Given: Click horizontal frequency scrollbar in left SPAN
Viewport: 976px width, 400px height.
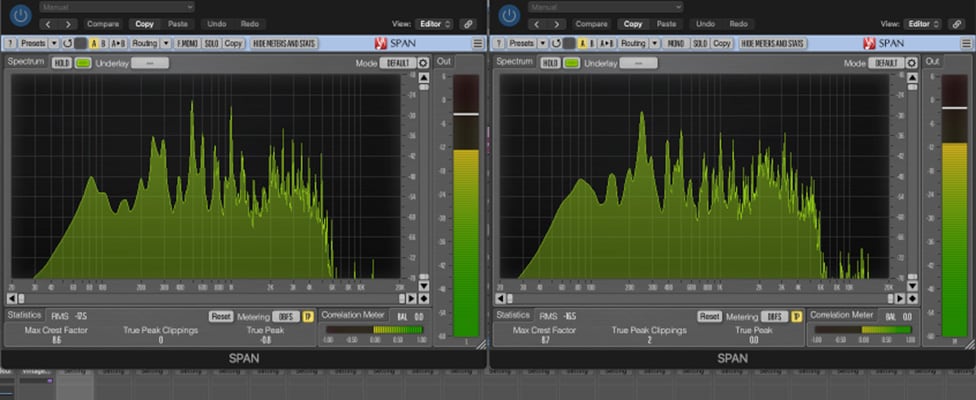Looking at the screenshot, I should click(x=212, y=299).
